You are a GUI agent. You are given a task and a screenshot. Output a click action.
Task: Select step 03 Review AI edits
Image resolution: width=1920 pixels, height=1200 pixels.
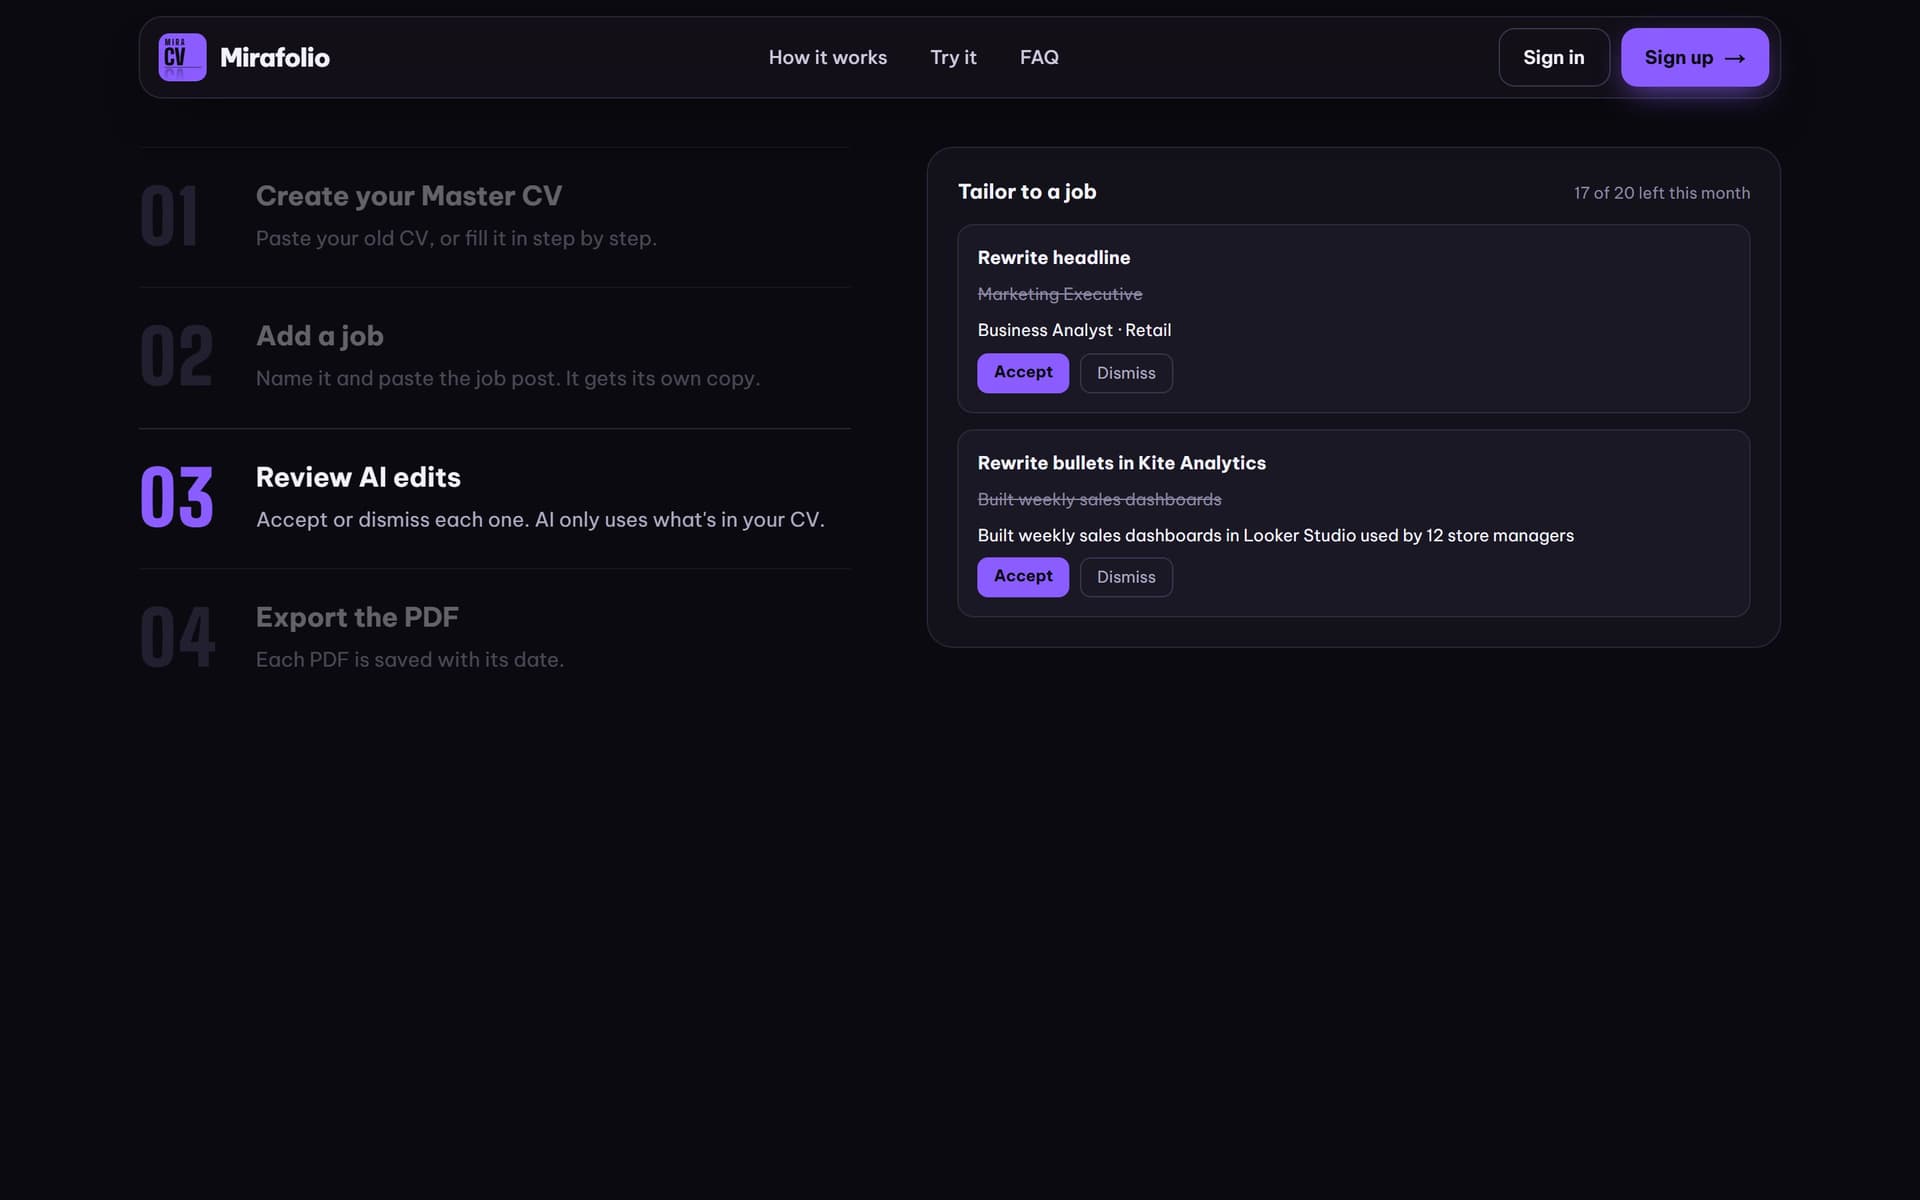click(x=495, y=498)
